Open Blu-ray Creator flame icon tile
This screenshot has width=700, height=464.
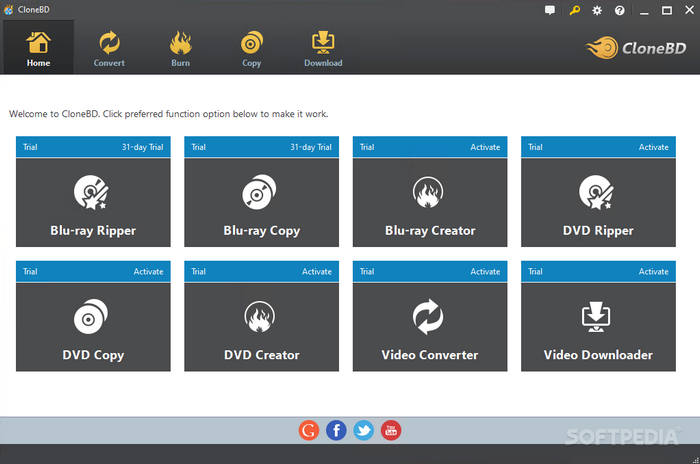pos(430,202)
